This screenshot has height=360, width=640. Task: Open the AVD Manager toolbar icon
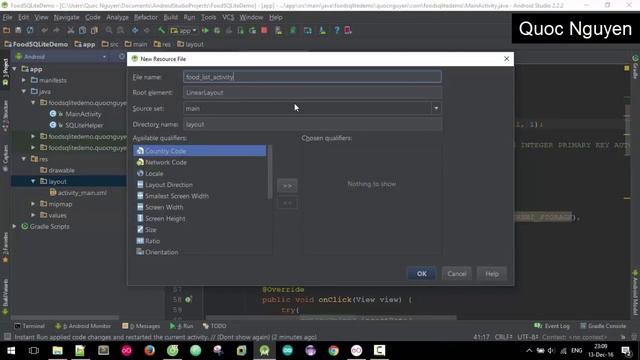coord(279,30)
